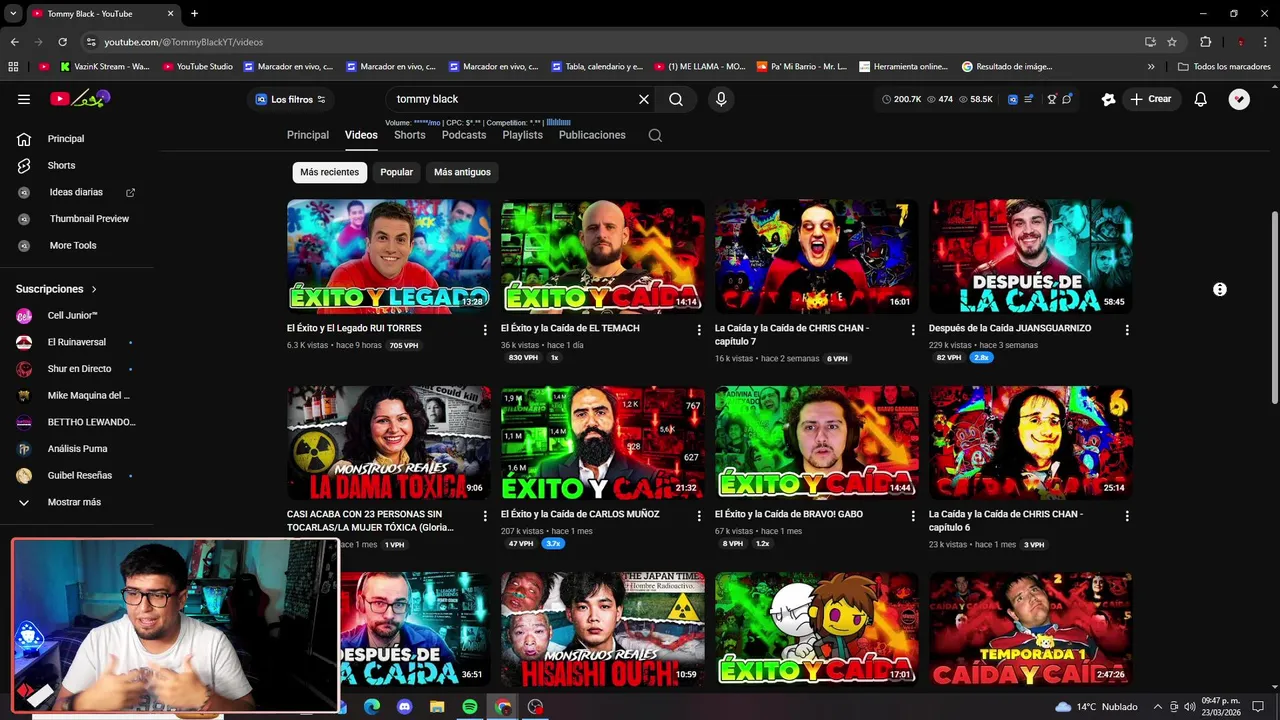Click the address bar URL
The width and height of the screenshot is (1280, 720).
tap(184, 42)
